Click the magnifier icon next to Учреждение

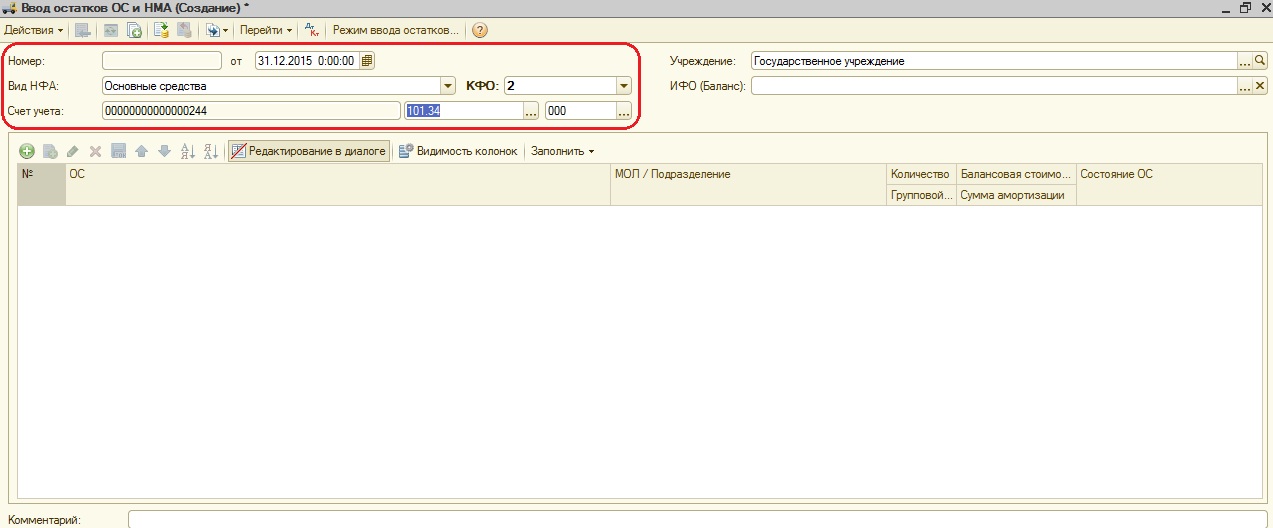[1260, 61]
